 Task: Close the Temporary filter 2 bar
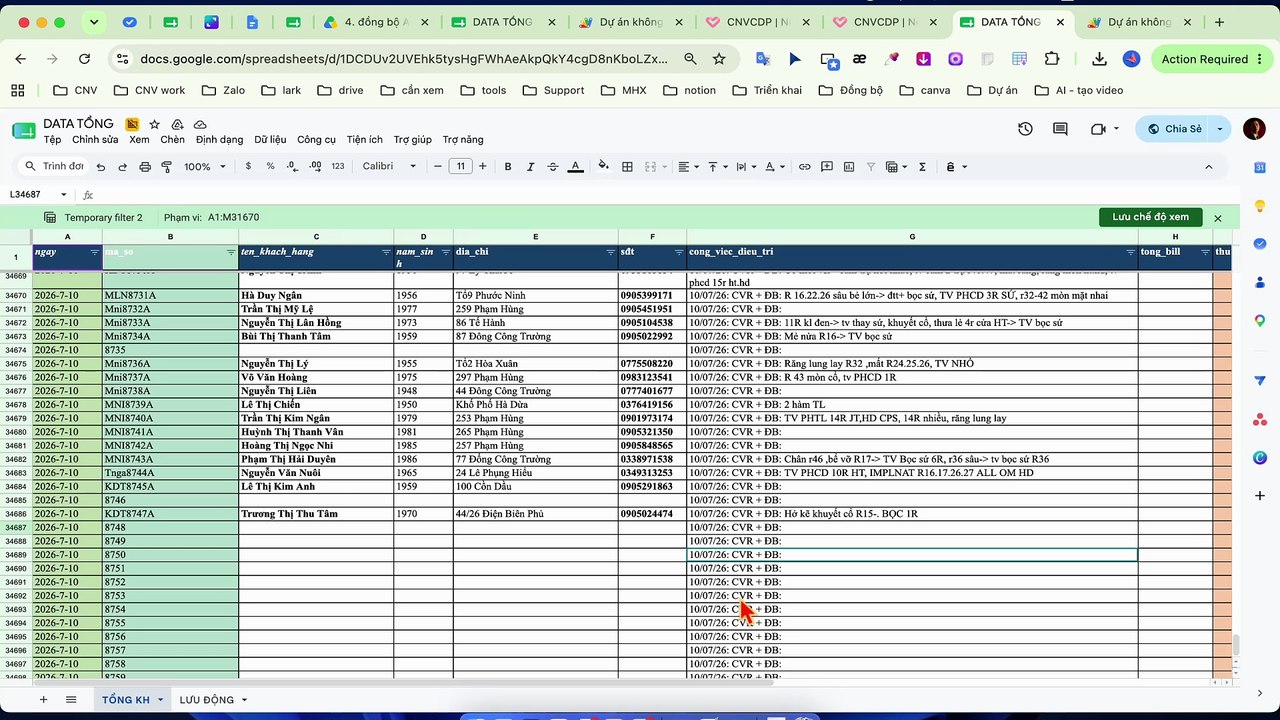pos(1218,218)
